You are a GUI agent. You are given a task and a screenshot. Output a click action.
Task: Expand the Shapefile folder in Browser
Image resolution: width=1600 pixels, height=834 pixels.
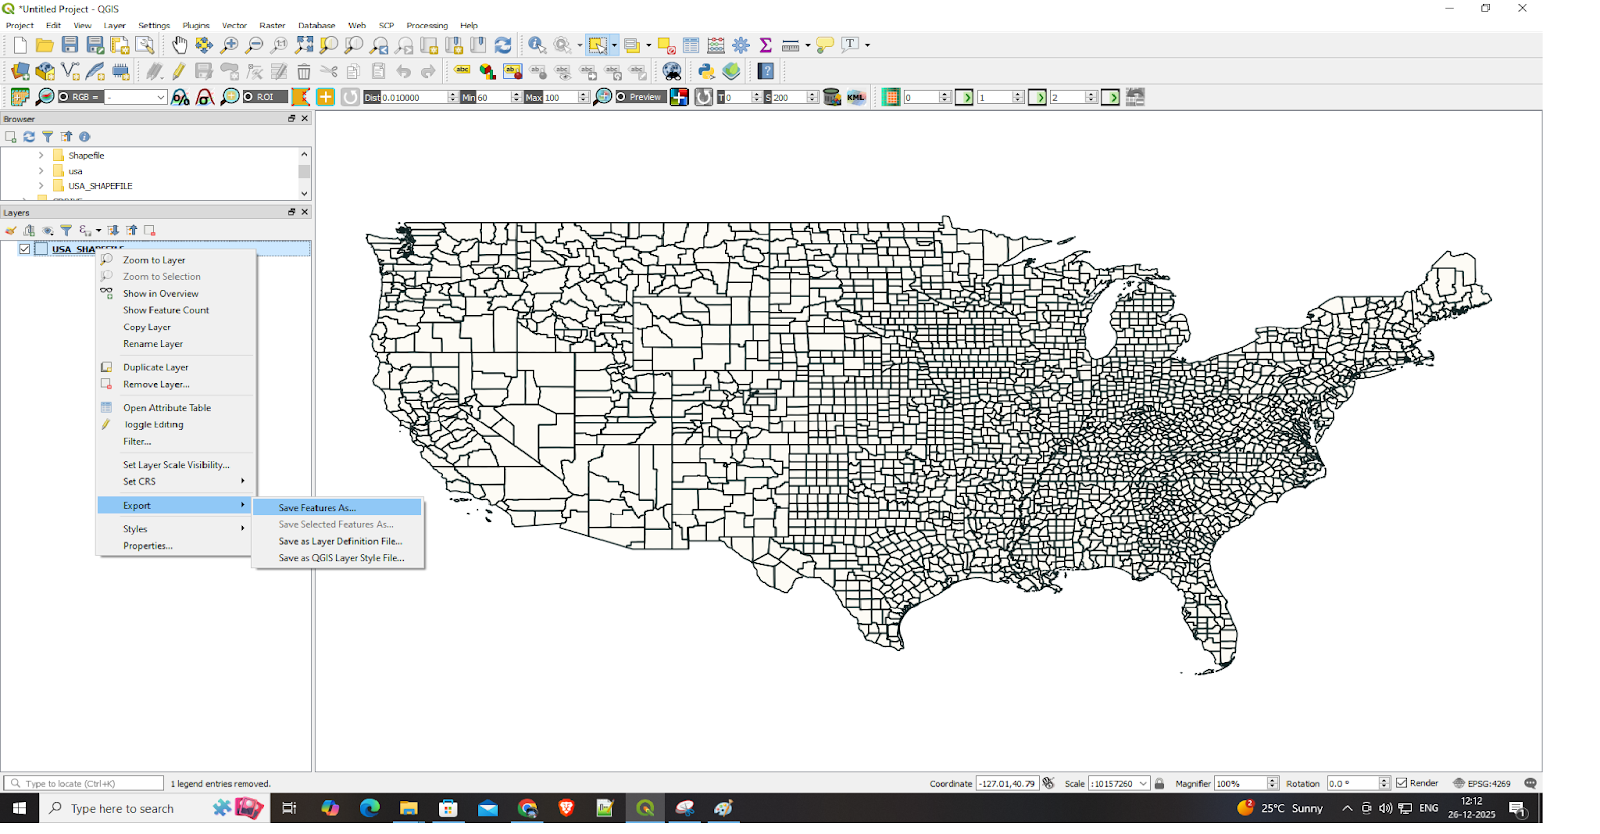[x=41, y=156]
